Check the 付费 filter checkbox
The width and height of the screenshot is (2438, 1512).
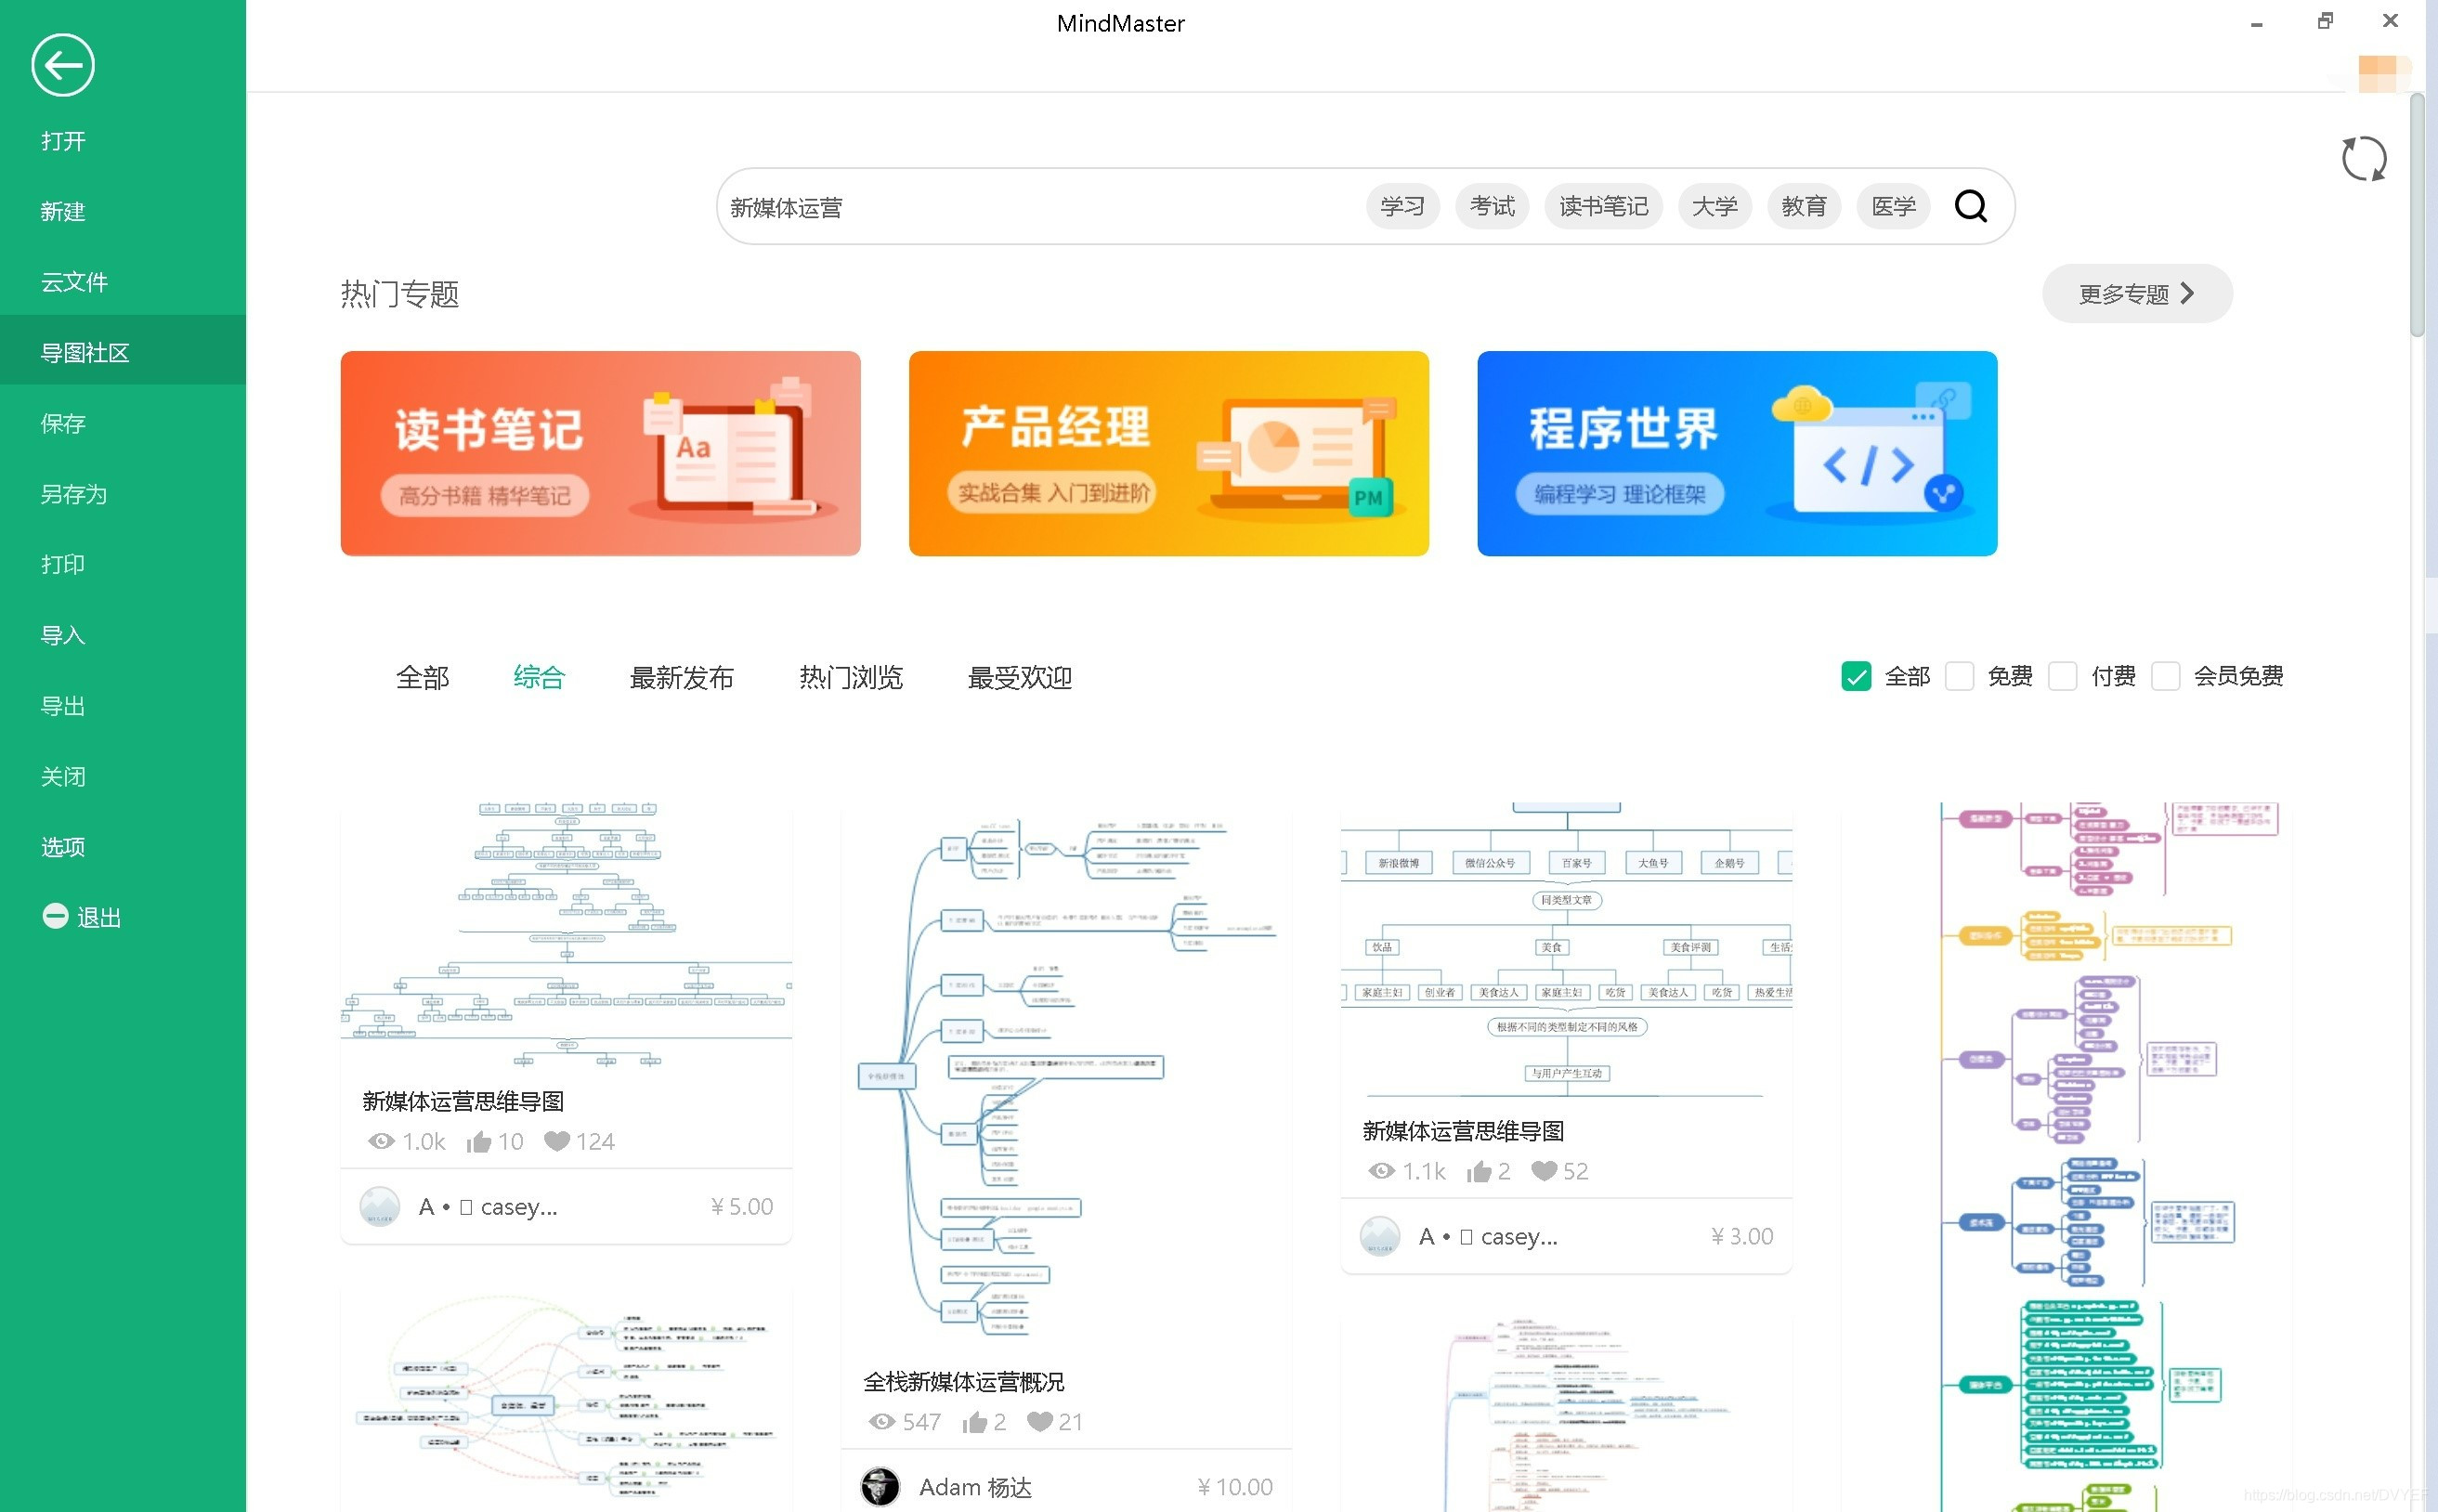coord(2062,677)
